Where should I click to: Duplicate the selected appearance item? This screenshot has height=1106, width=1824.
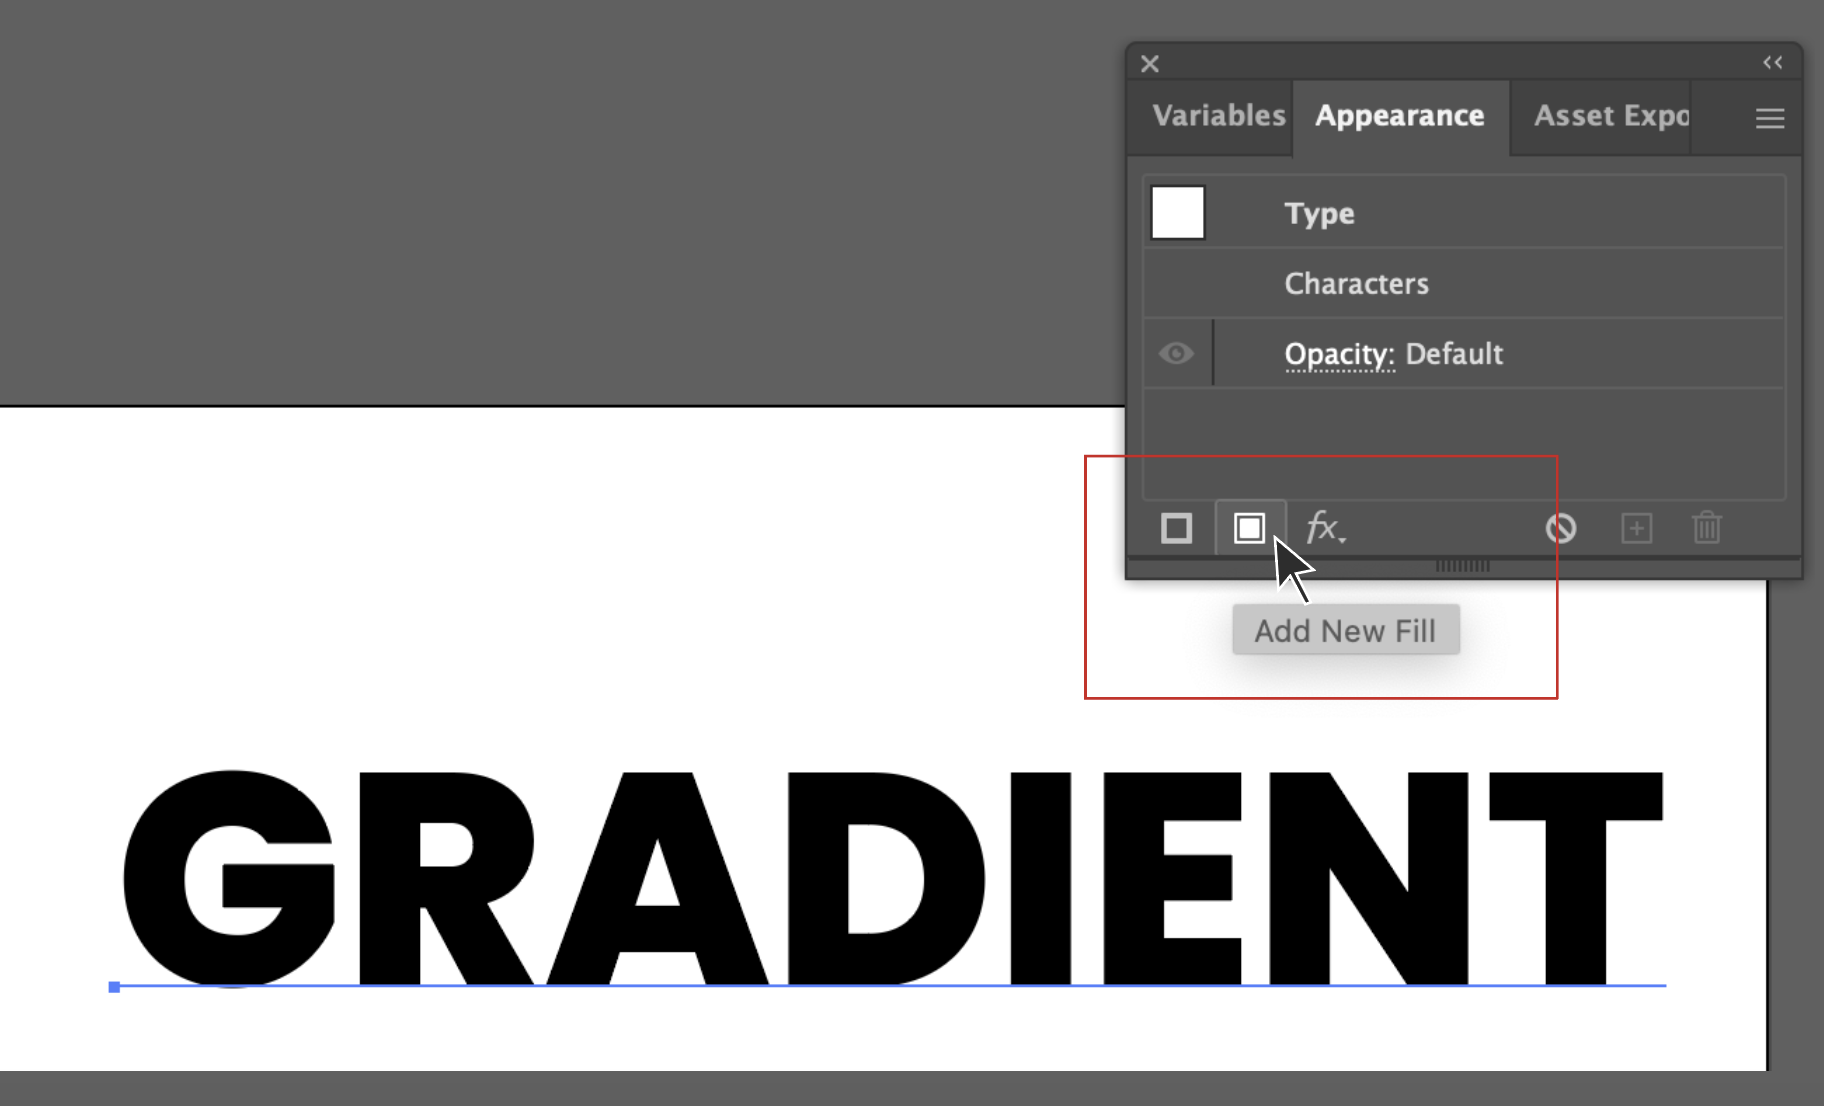1637,528
